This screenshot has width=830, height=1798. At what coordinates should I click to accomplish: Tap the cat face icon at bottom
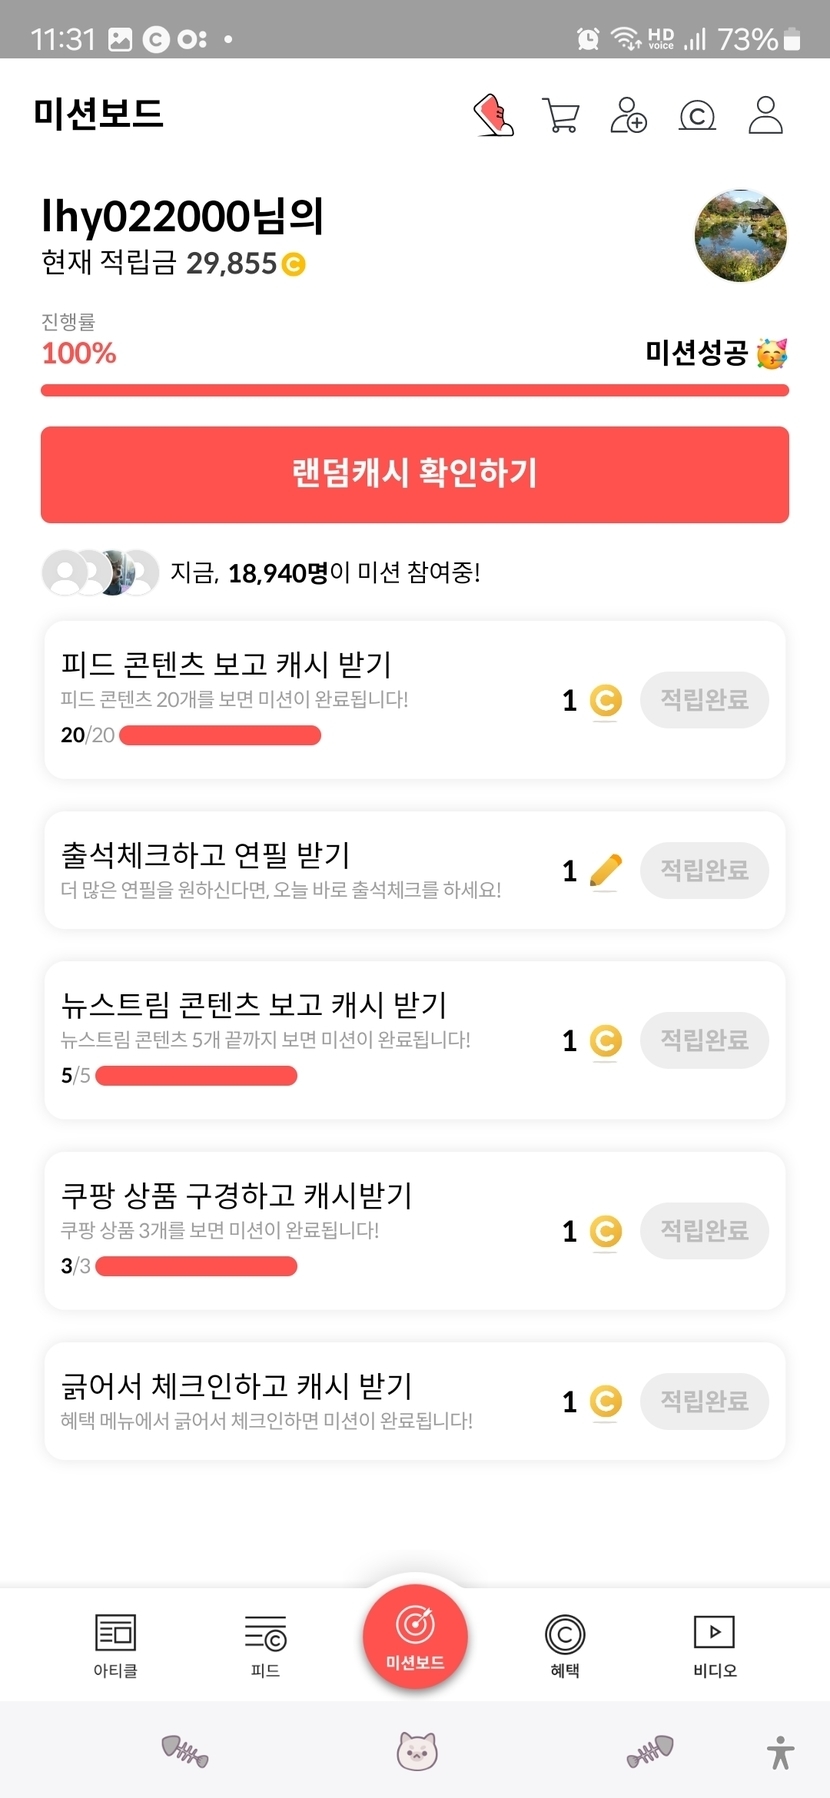pos(417,1751)
